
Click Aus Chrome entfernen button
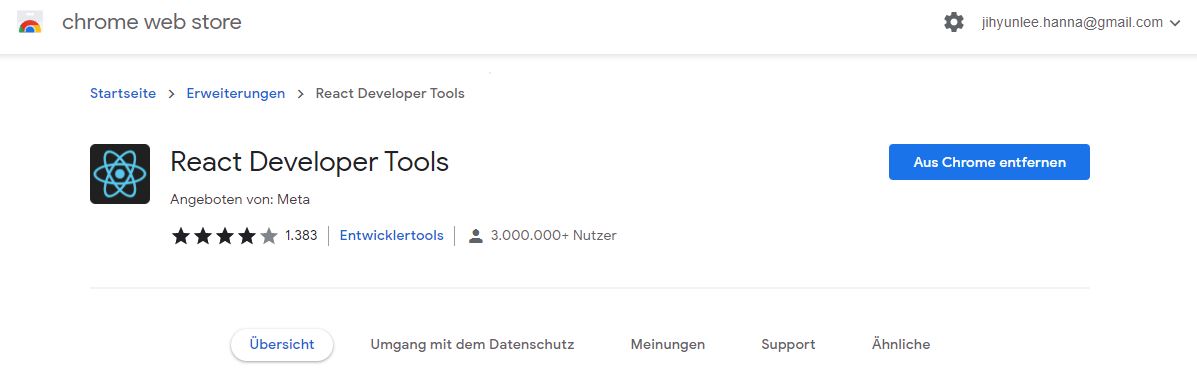(989, 162)
